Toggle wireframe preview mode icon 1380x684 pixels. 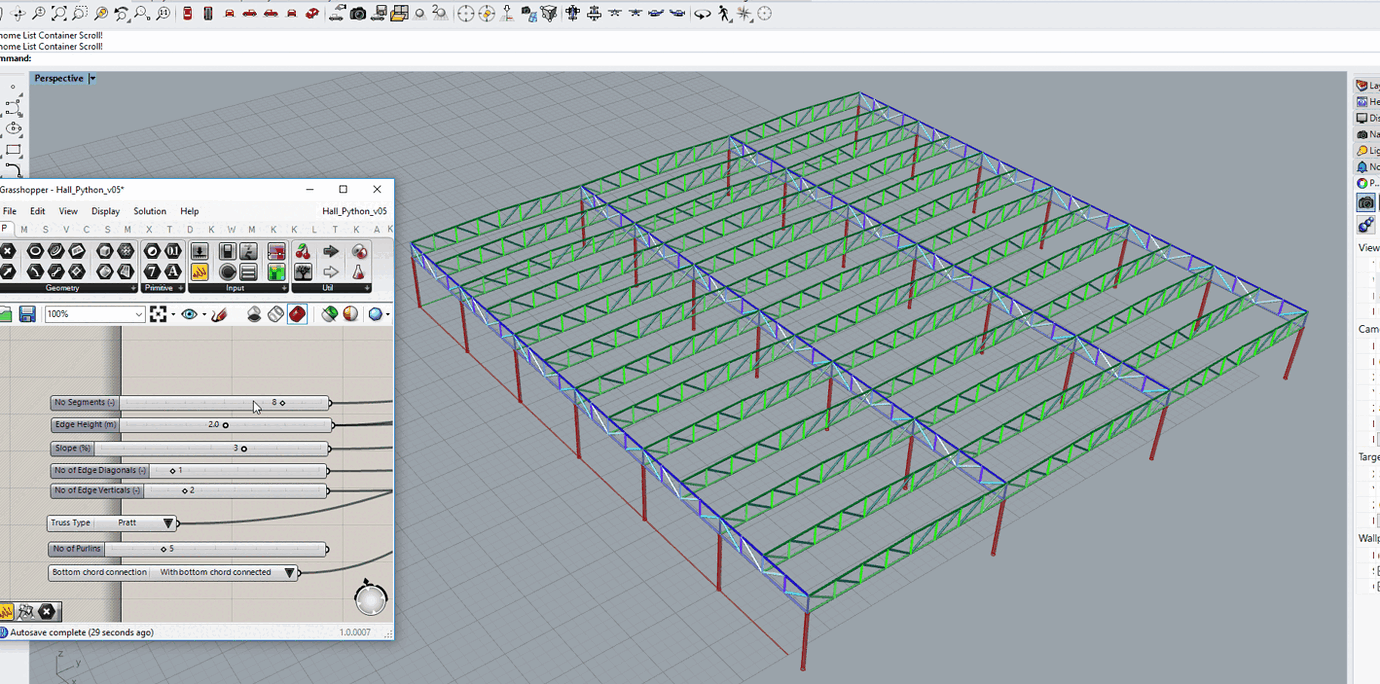[x=275, y=314]
